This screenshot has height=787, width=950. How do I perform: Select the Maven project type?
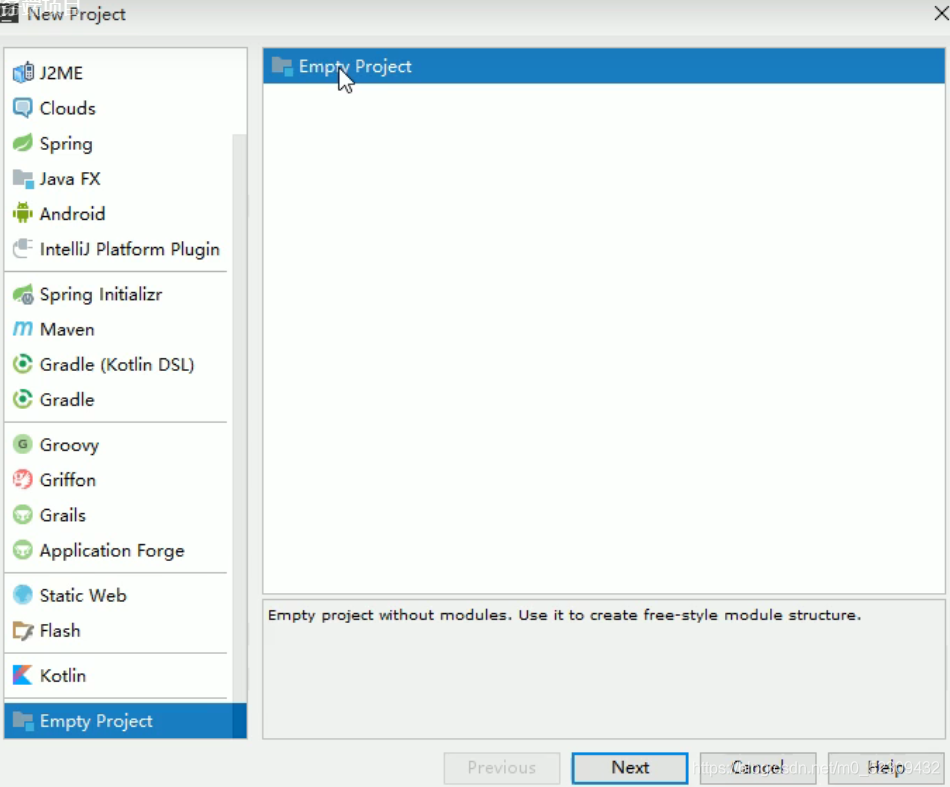click(x=118, y=330)
